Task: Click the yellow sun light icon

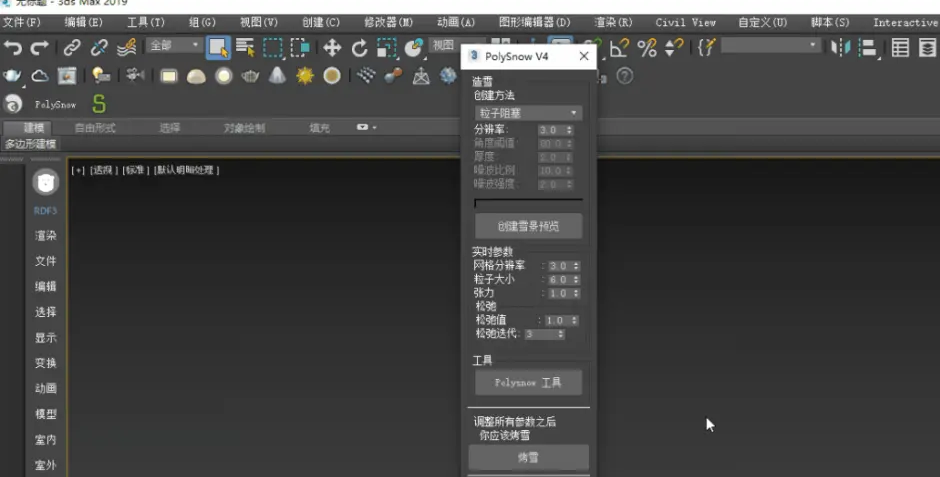Action: click(x=305, y=76)
